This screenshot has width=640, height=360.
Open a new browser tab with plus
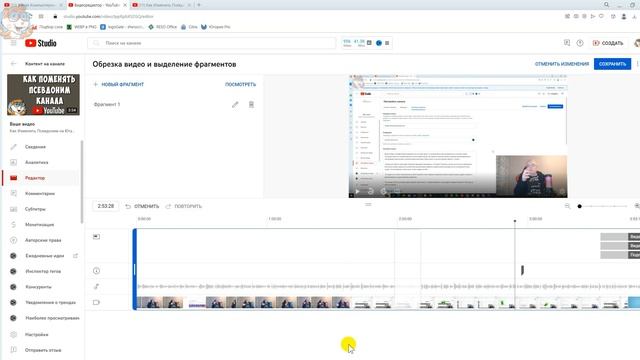199,5
